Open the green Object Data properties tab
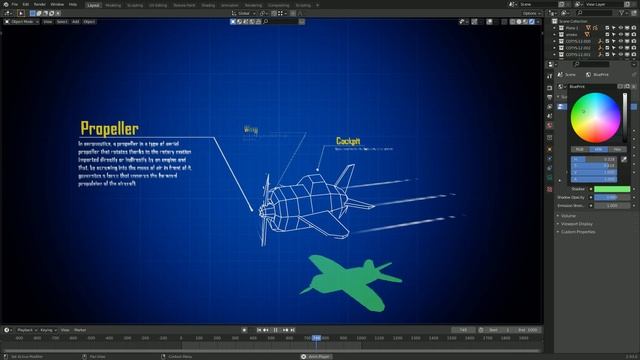Image resolution: width=640 pixels, height=360 pixels. pos(549,178)
